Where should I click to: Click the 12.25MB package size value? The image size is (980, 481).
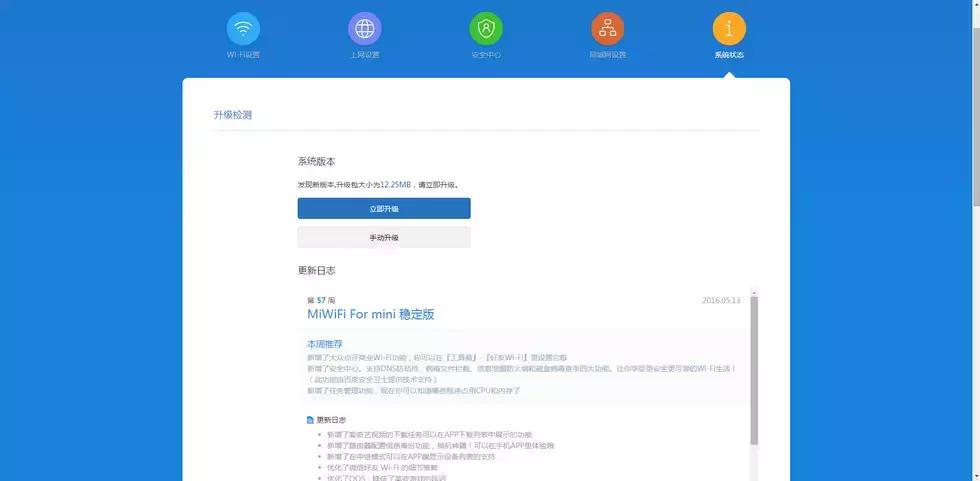(396, 185)
